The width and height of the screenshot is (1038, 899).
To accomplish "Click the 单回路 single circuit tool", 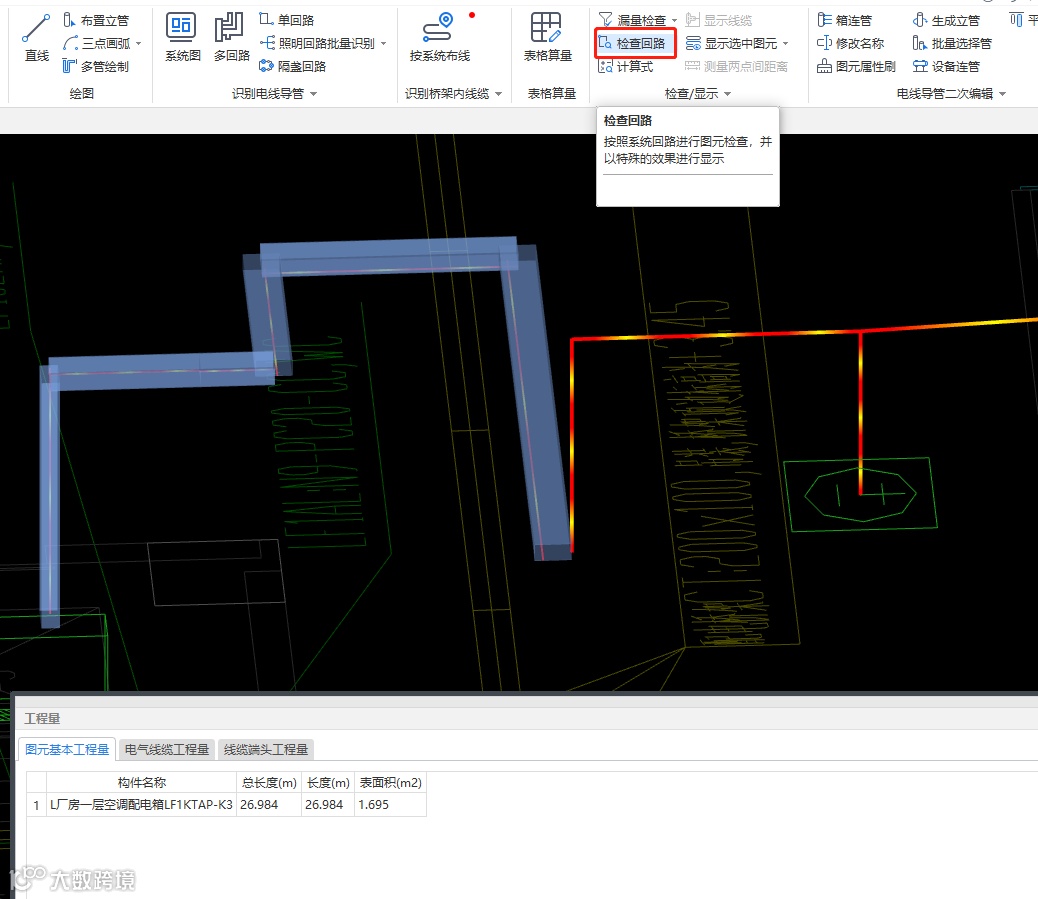I will pyautogui.click(x=286, y=21).
